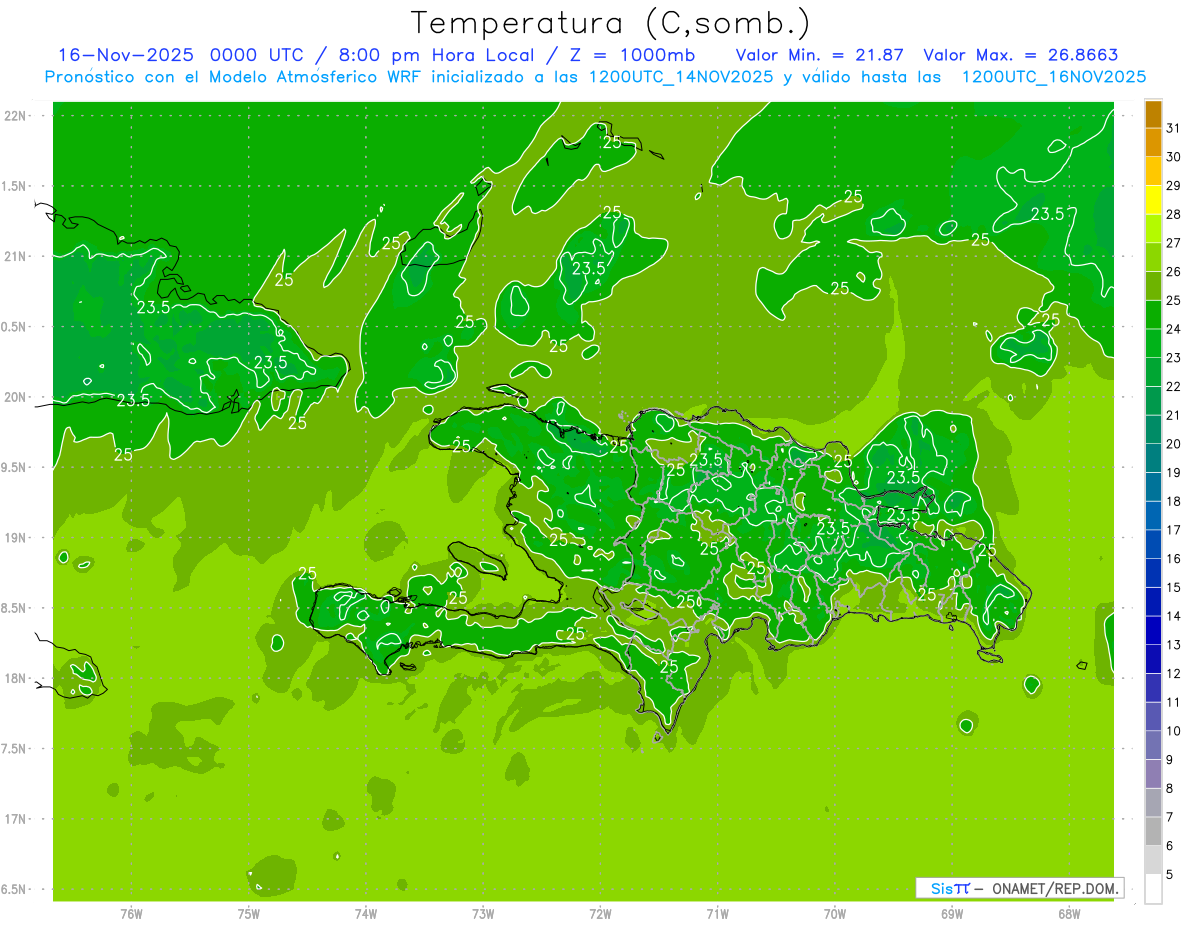
Task: Click the "18N" latitude axis label
Action: [16, 679]
